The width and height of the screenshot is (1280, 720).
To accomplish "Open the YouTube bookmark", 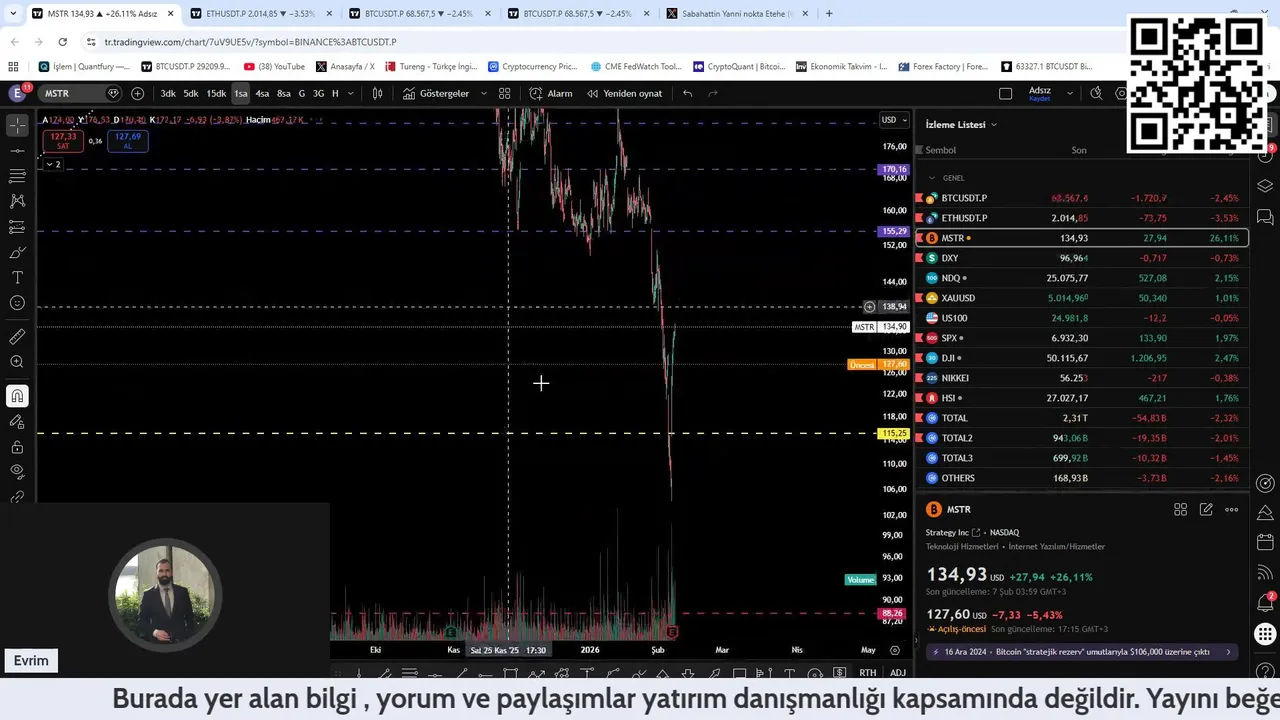I will [274, 67].
